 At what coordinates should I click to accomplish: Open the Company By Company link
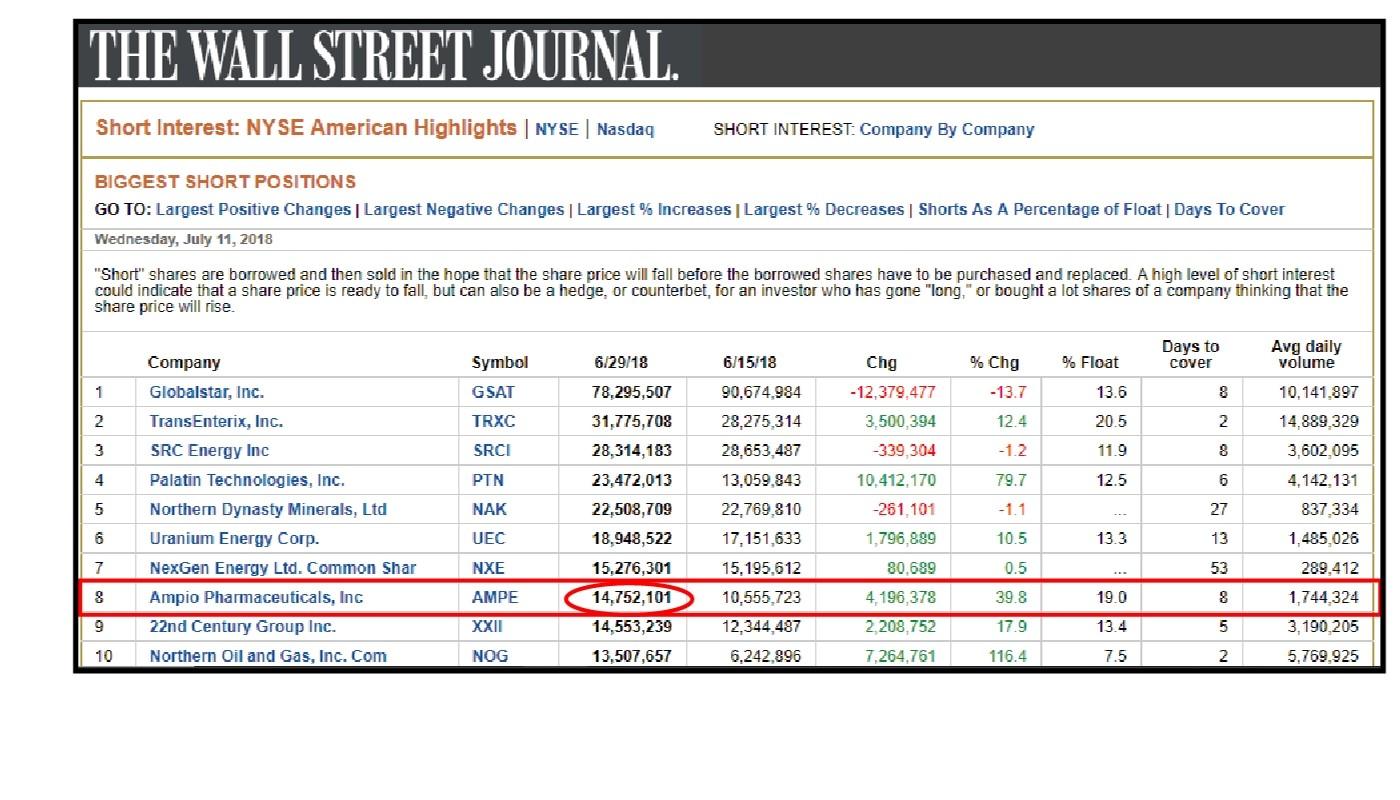(x=946, y=129)
